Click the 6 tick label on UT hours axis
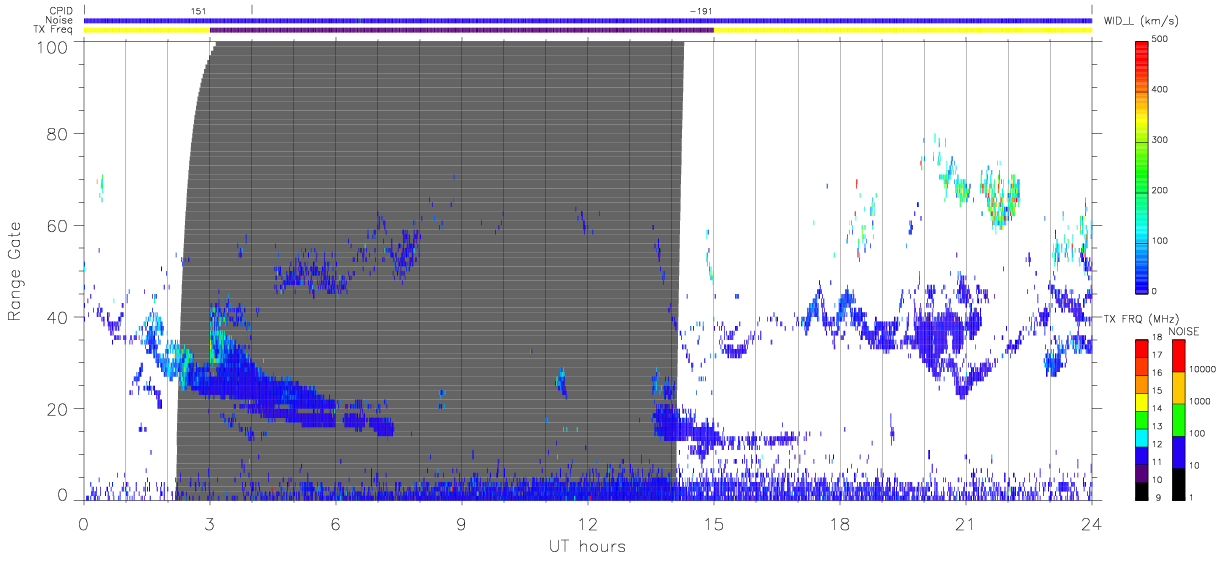 coord(336,523)
